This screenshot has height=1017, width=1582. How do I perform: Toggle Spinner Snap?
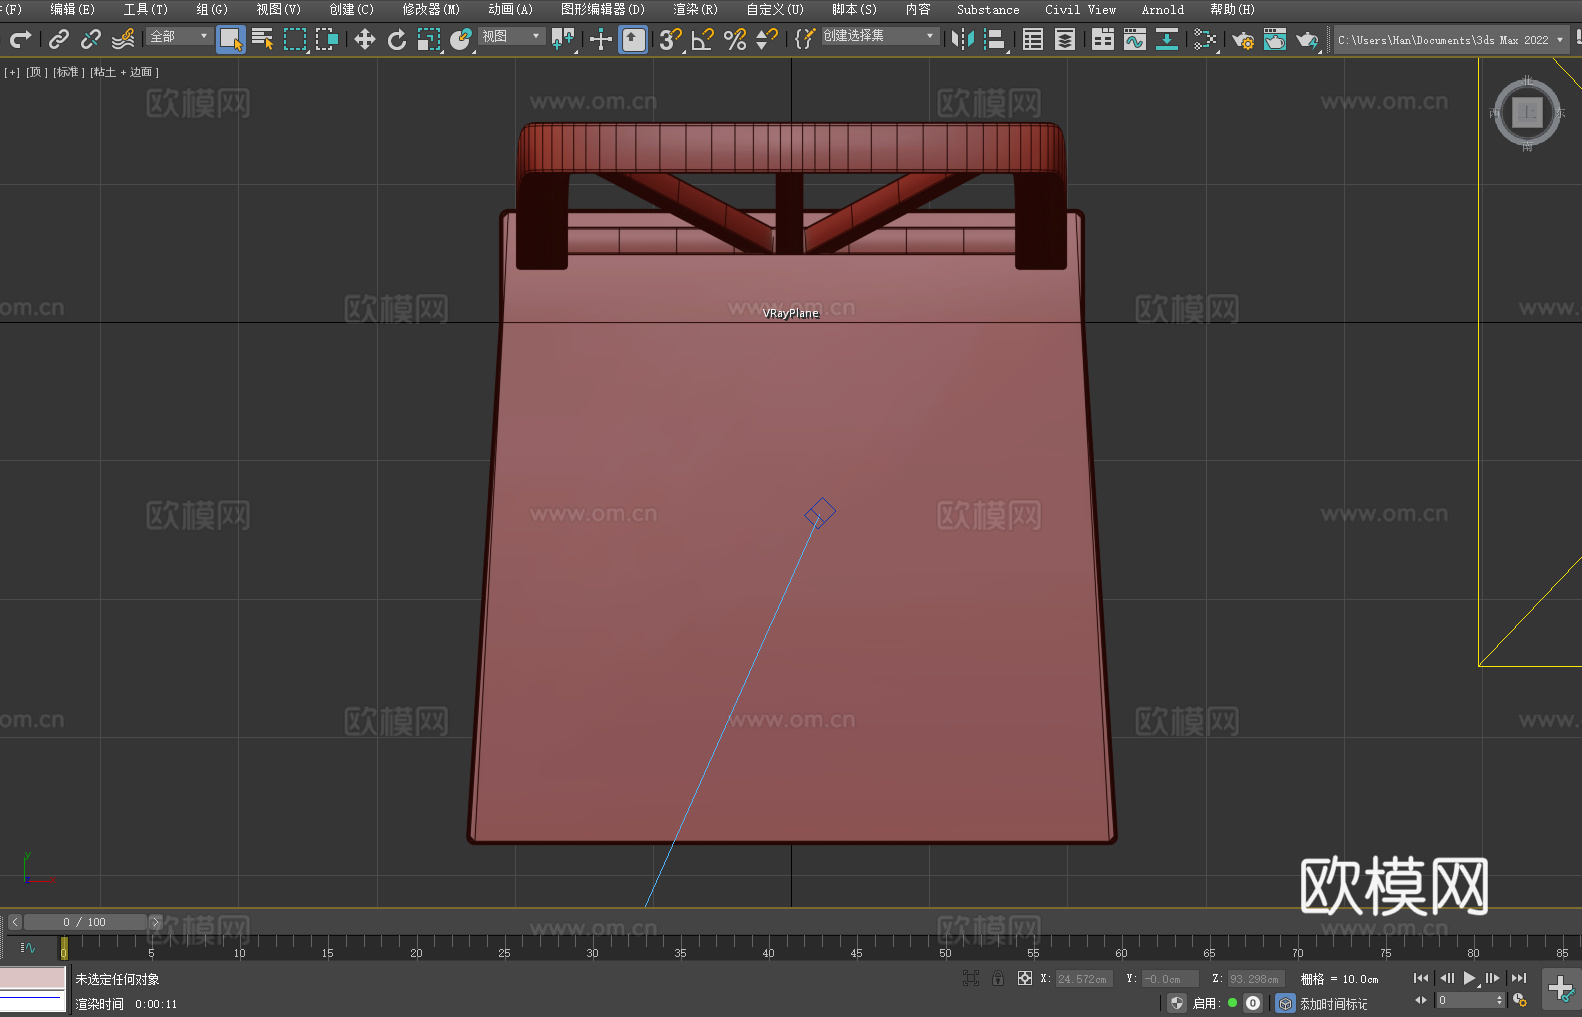tap(767, 39)
